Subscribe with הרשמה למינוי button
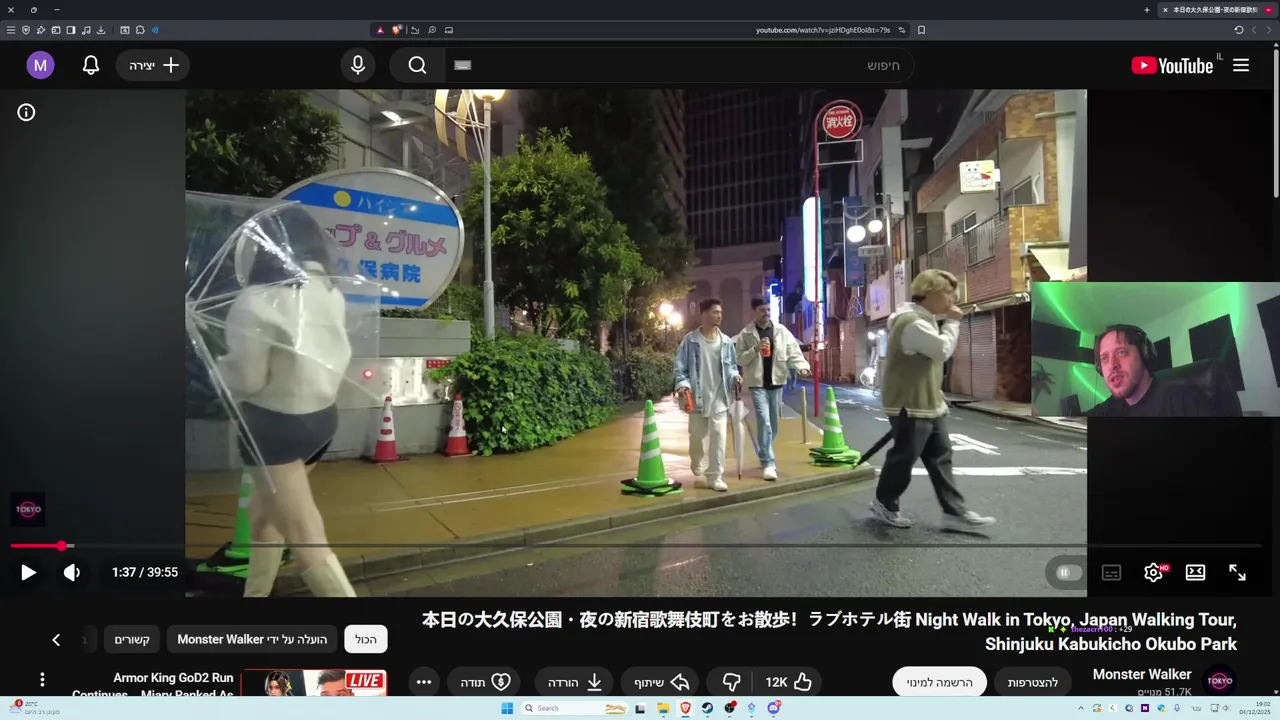This screenshot has height=720, width=1280. point(939,682)
